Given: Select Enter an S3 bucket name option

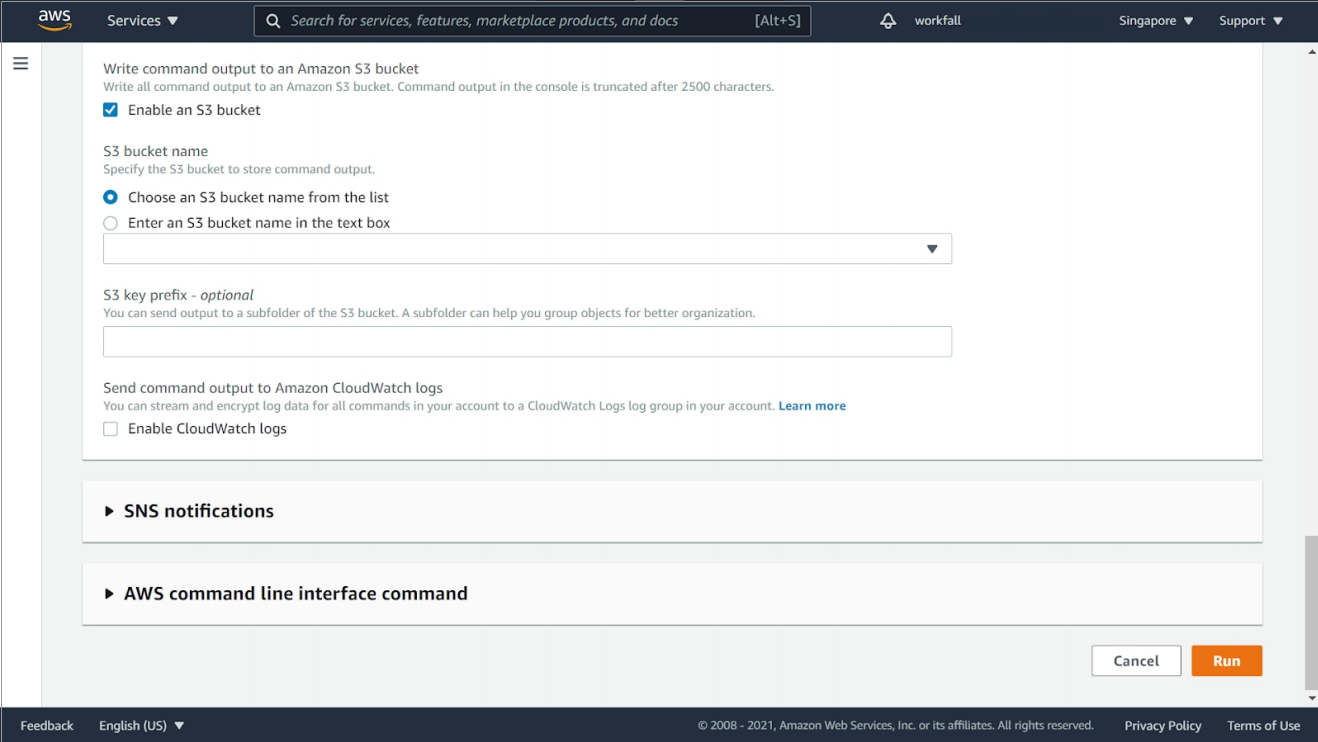Looking at the screenshot, I should pyautogui.click(x=111, y=223).
